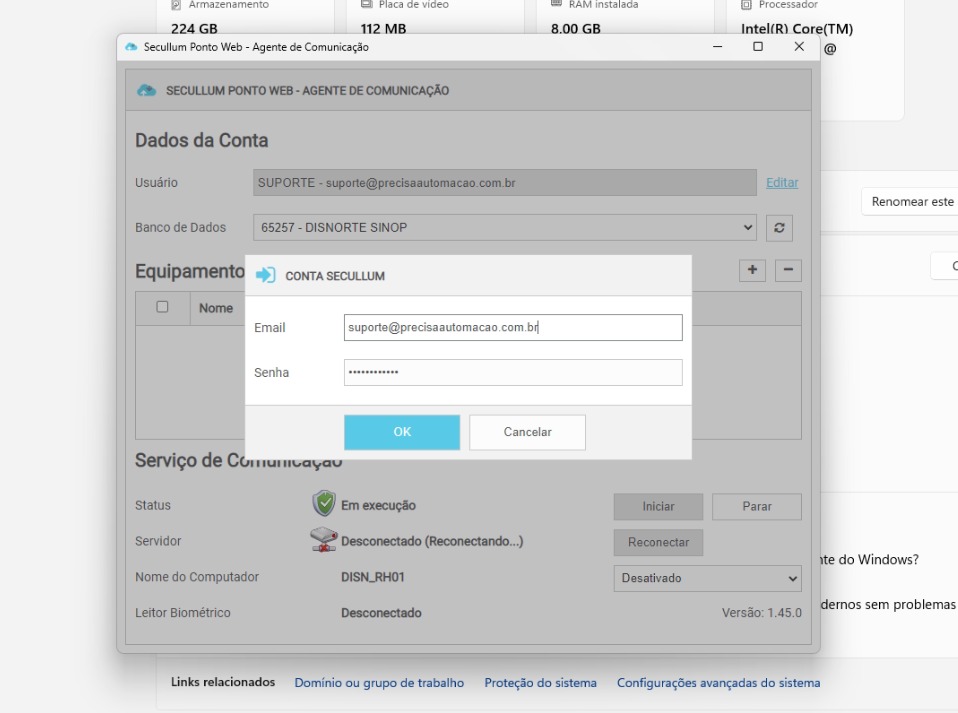Click the Secullum cloud logo in header
The width and height of the screenshot is (958, 713).
coord(146,91)
